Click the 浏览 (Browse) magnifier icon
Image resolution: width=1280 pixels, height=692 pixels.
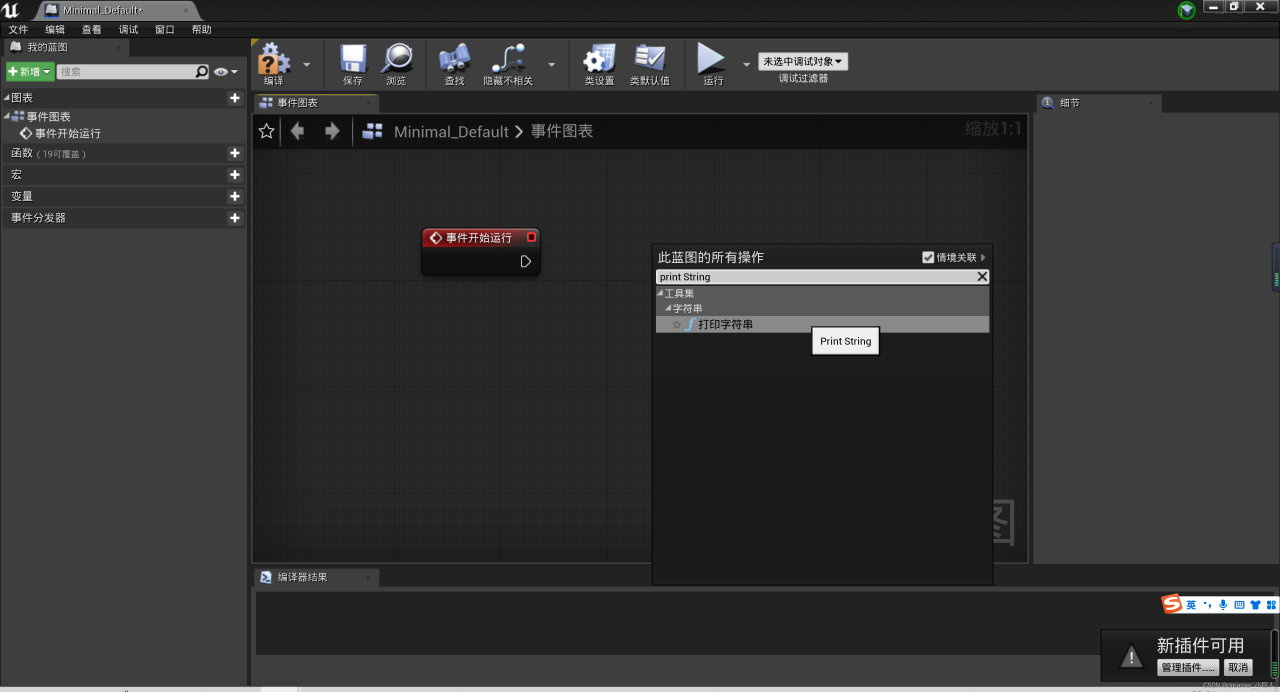pyautogui.click(x=397, y=58)
